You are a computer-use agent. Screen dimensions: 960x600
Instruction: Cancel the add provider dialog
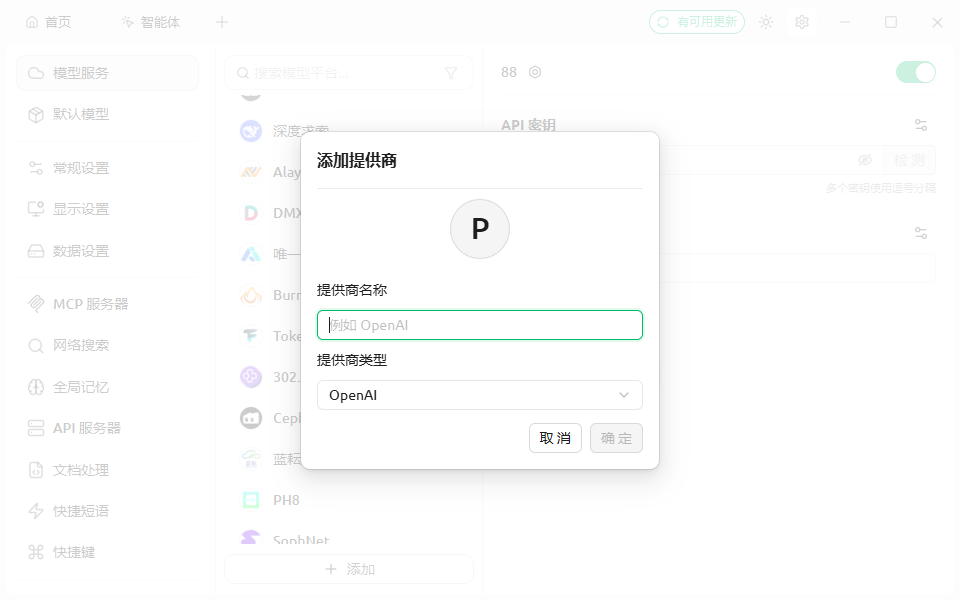pyautogui.click(x=555, y=438)
